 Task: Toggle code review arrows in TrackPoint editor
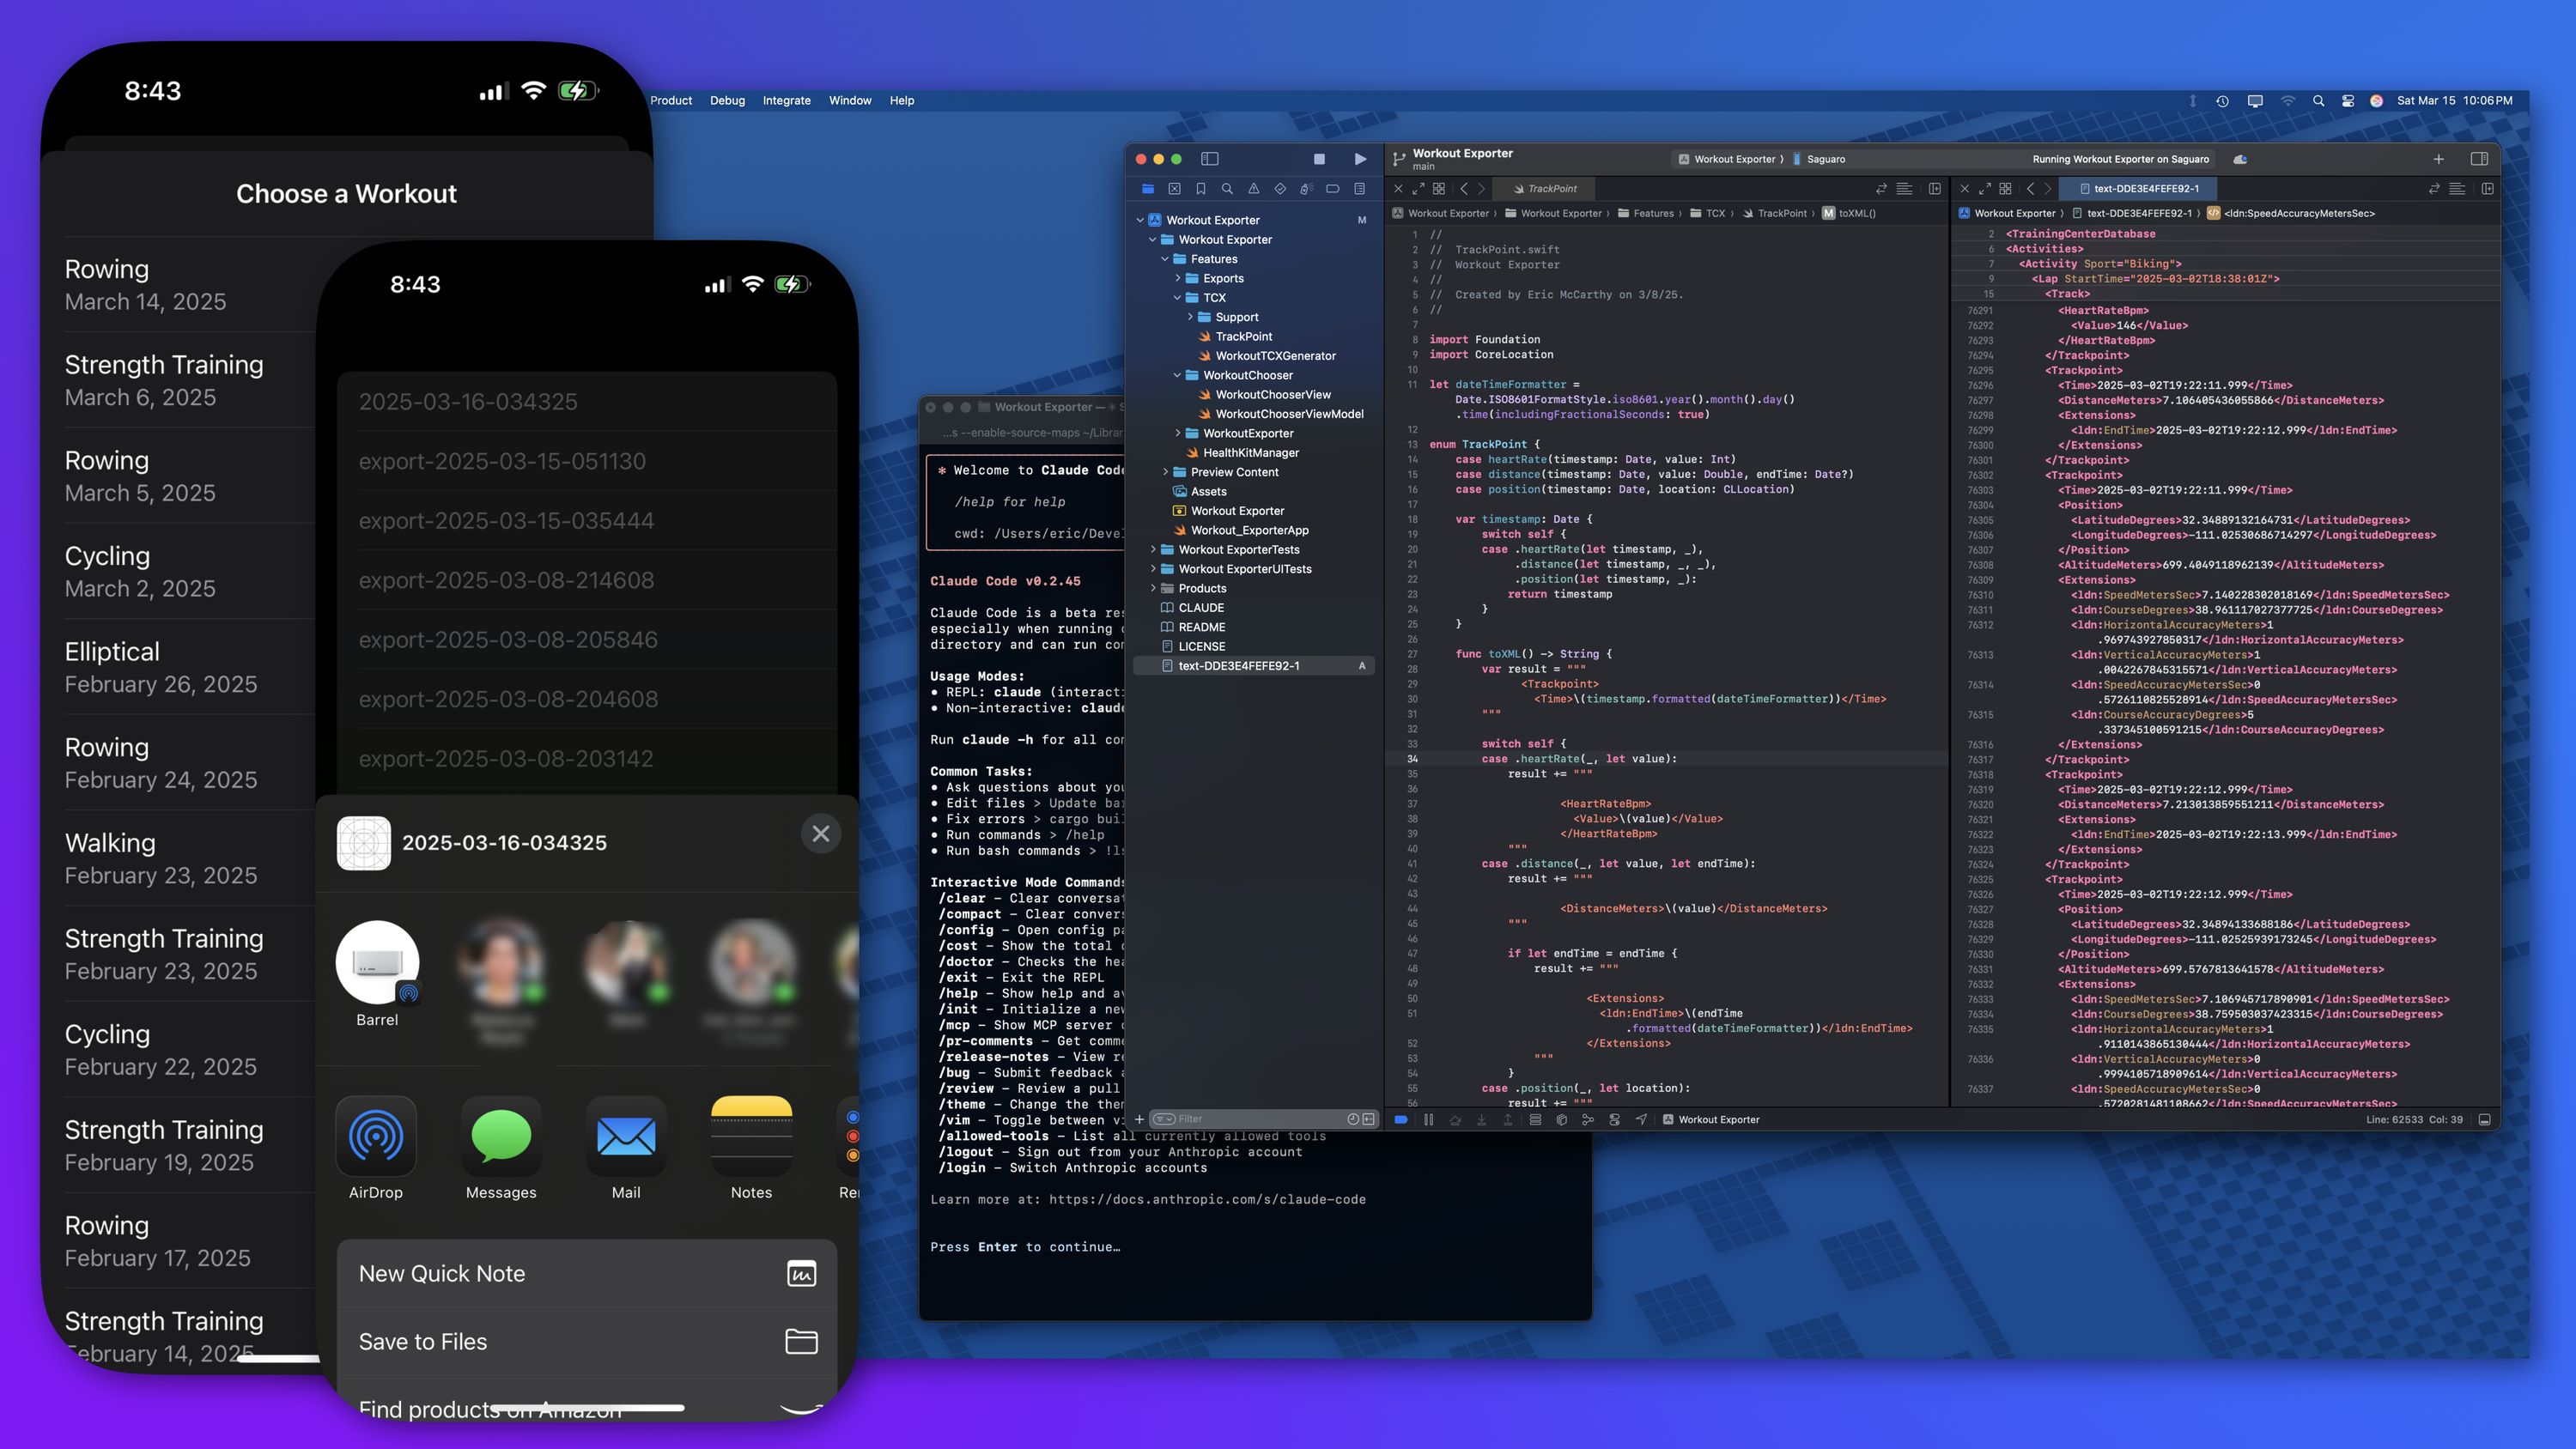[1881, 189]
